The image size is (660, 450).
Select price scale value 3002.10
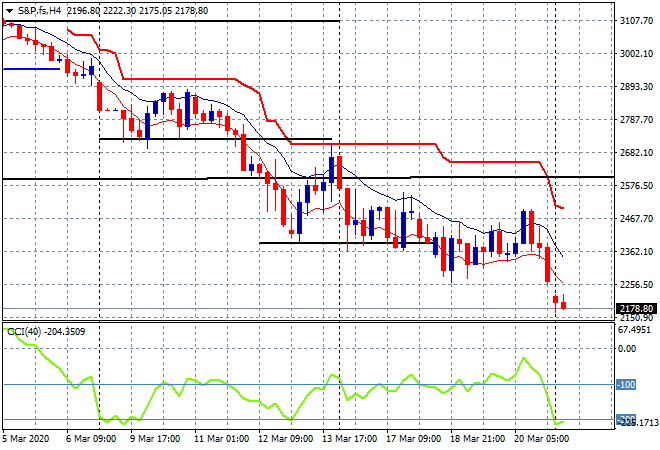pos(636,53)
